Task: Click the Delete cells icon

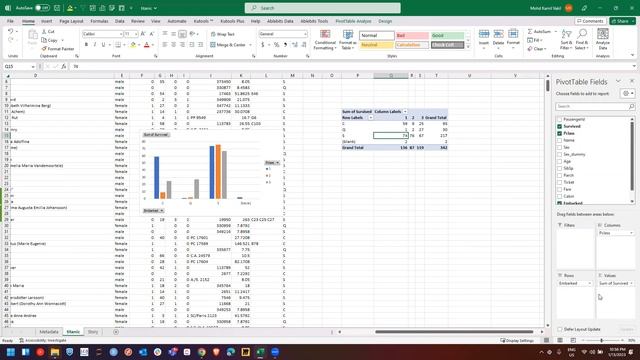Action: 498,34
